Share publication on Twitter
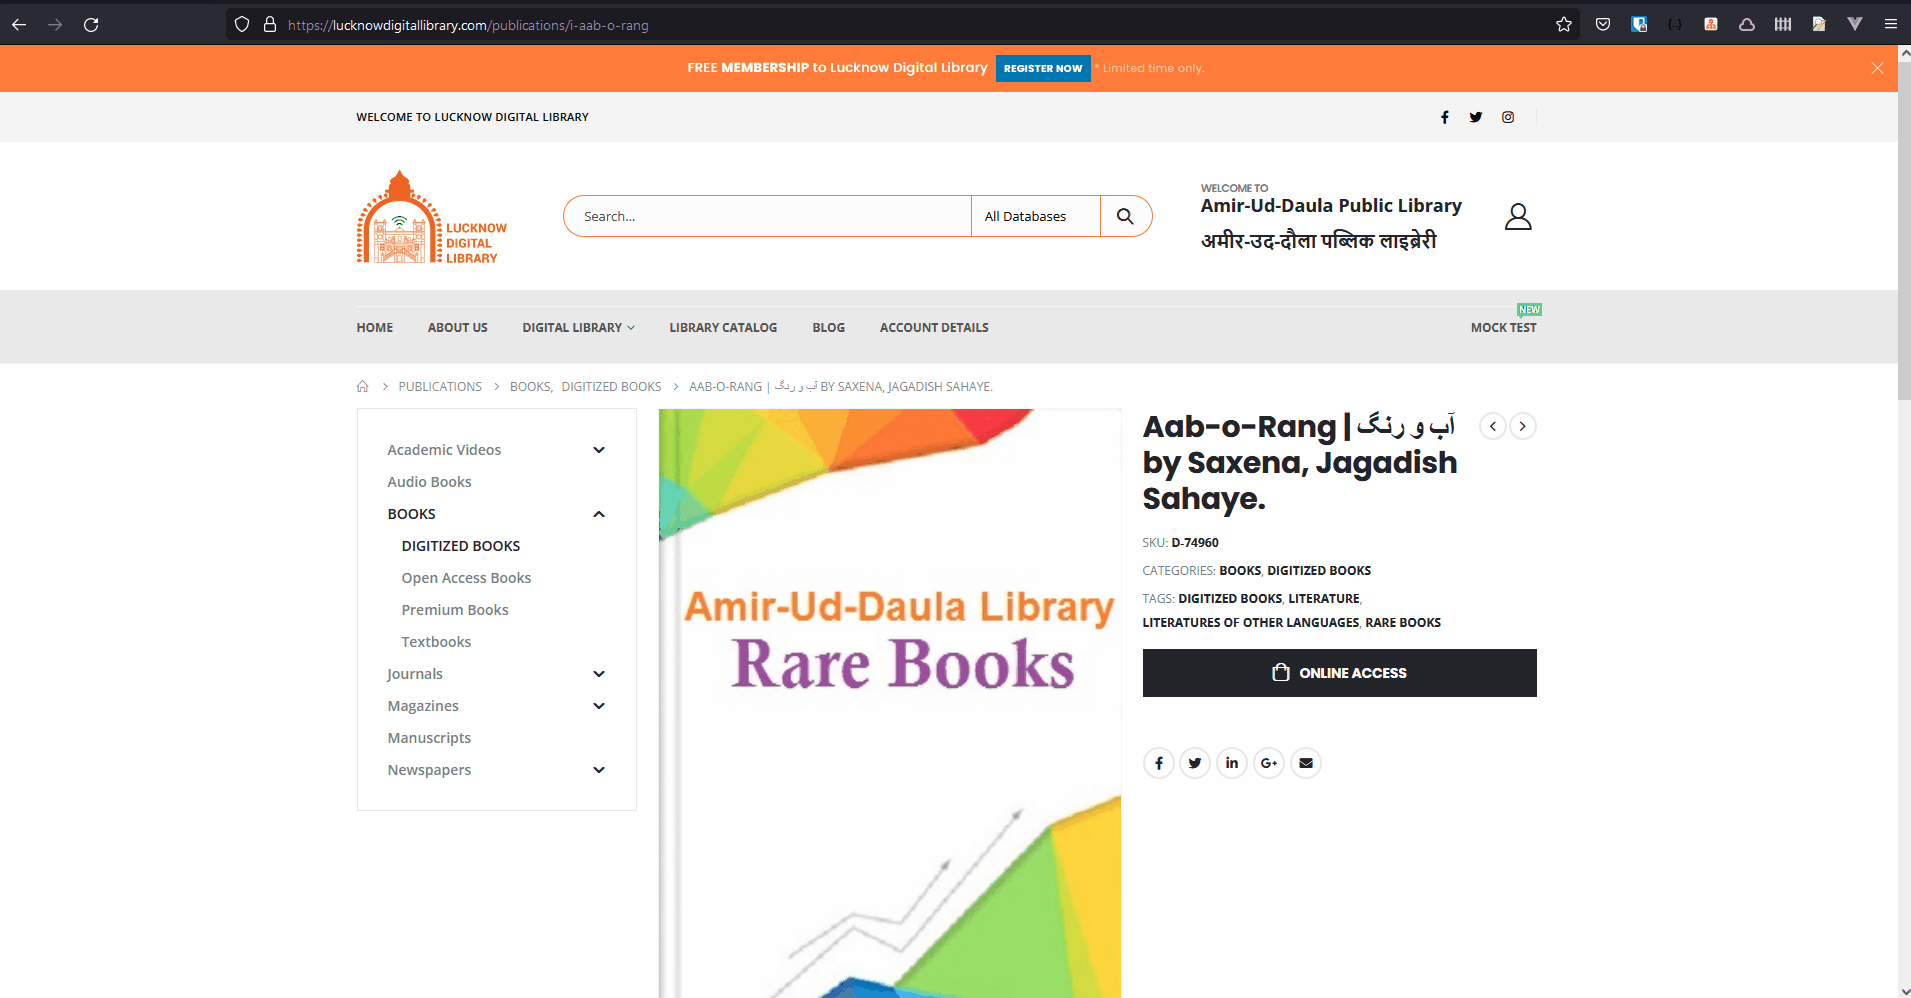The image size is (1911, 998). click(x=1195, y=763)
